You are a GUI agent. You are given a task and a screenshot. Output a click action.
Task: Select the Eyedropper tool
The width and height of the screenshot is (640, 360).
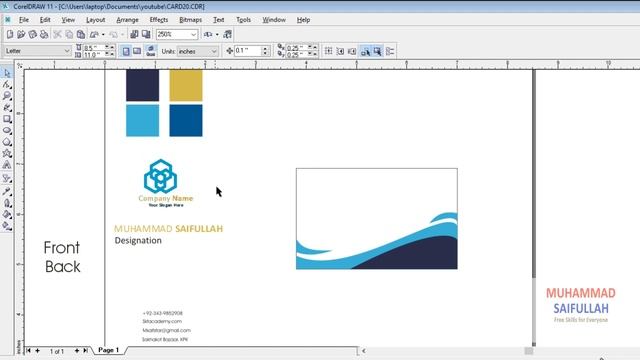7,191
